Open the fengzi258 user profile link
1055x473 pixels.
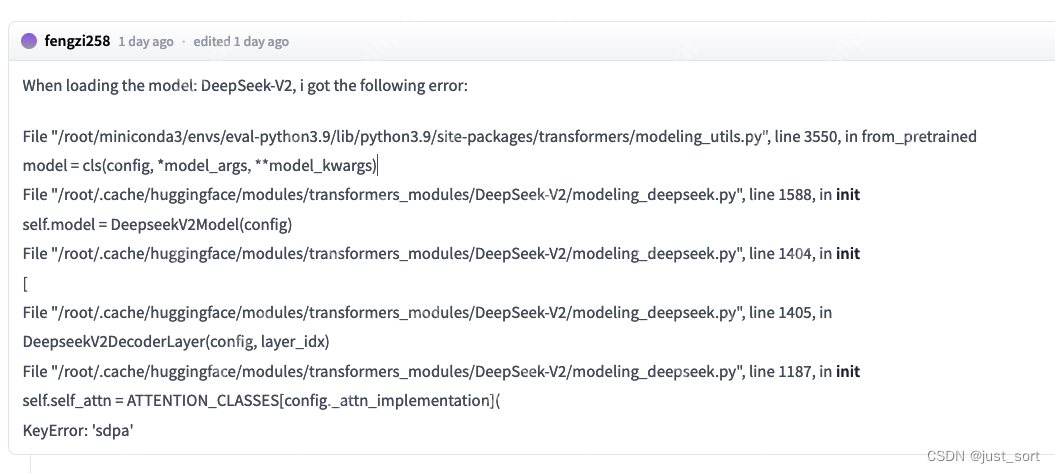point(77,41)
